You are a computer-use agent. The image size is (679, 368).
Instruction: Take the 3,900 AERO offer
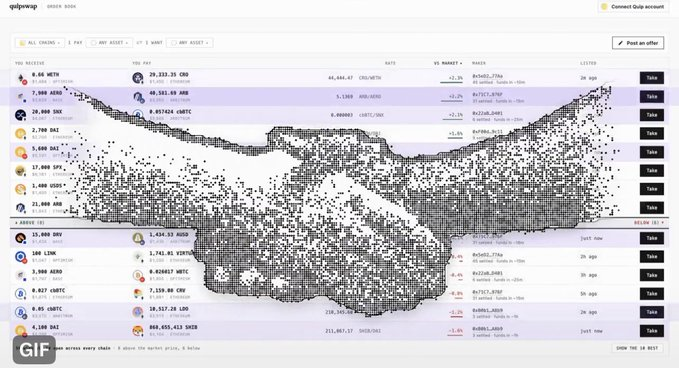(x=652, y=275)
